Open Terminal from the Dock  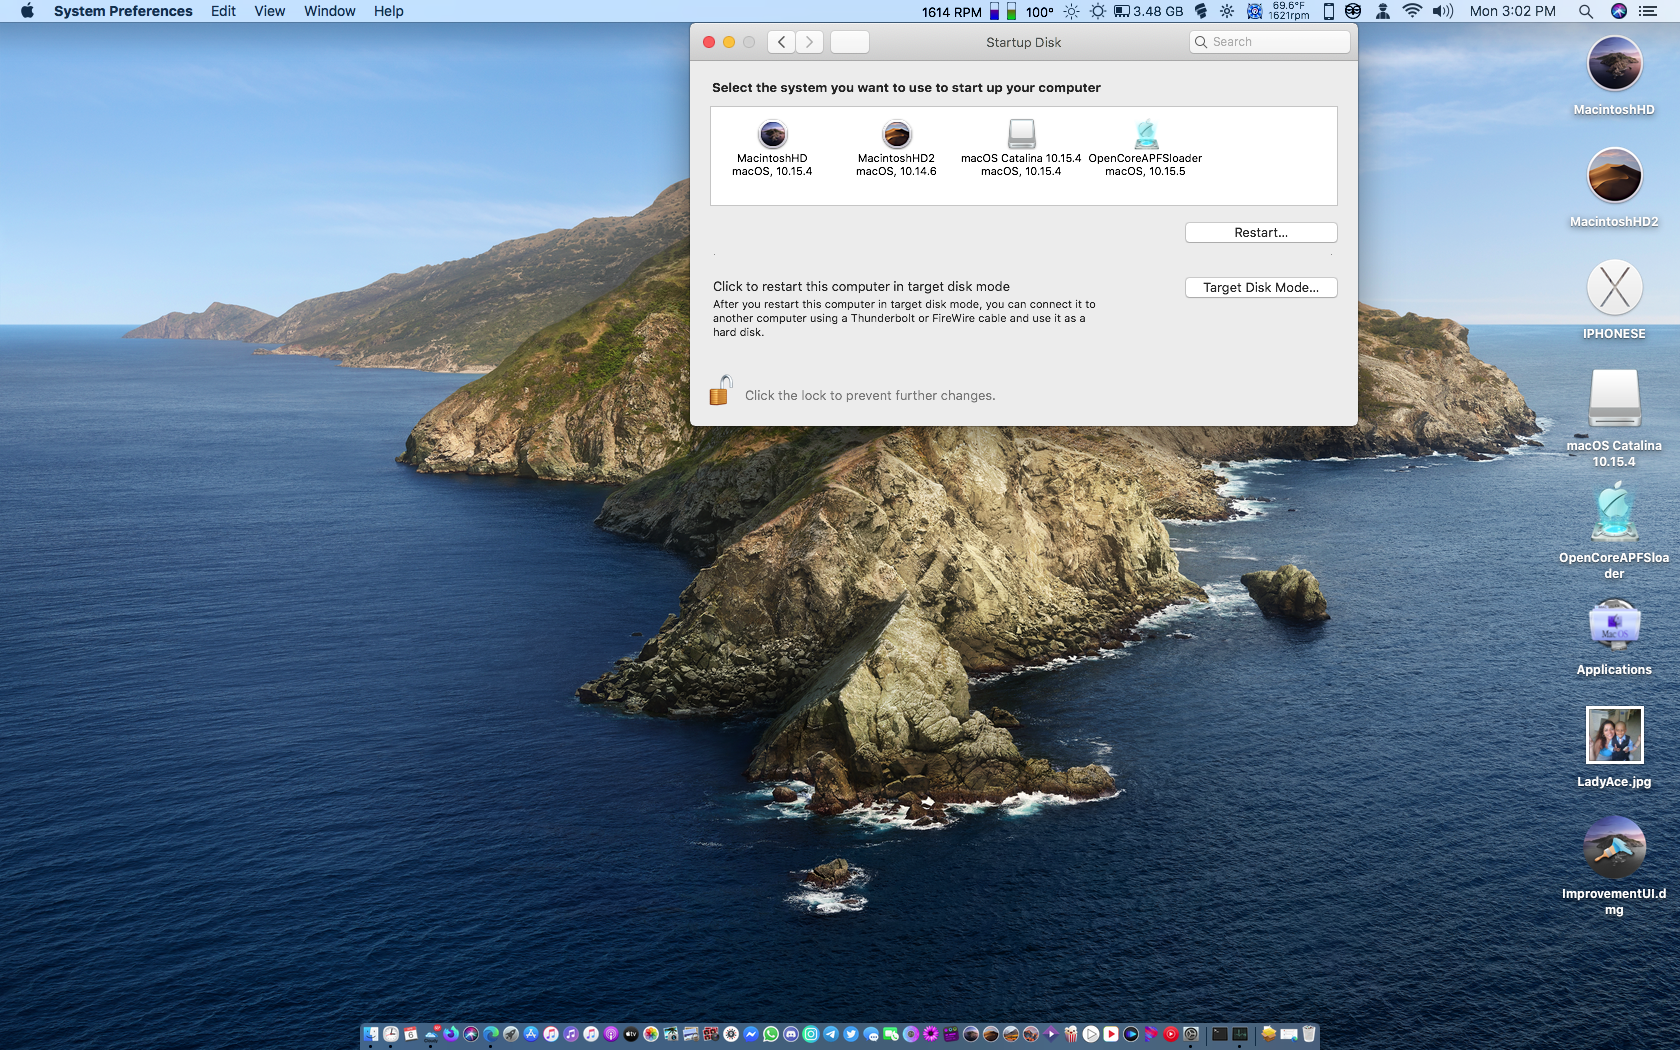pos(1219,1034)
